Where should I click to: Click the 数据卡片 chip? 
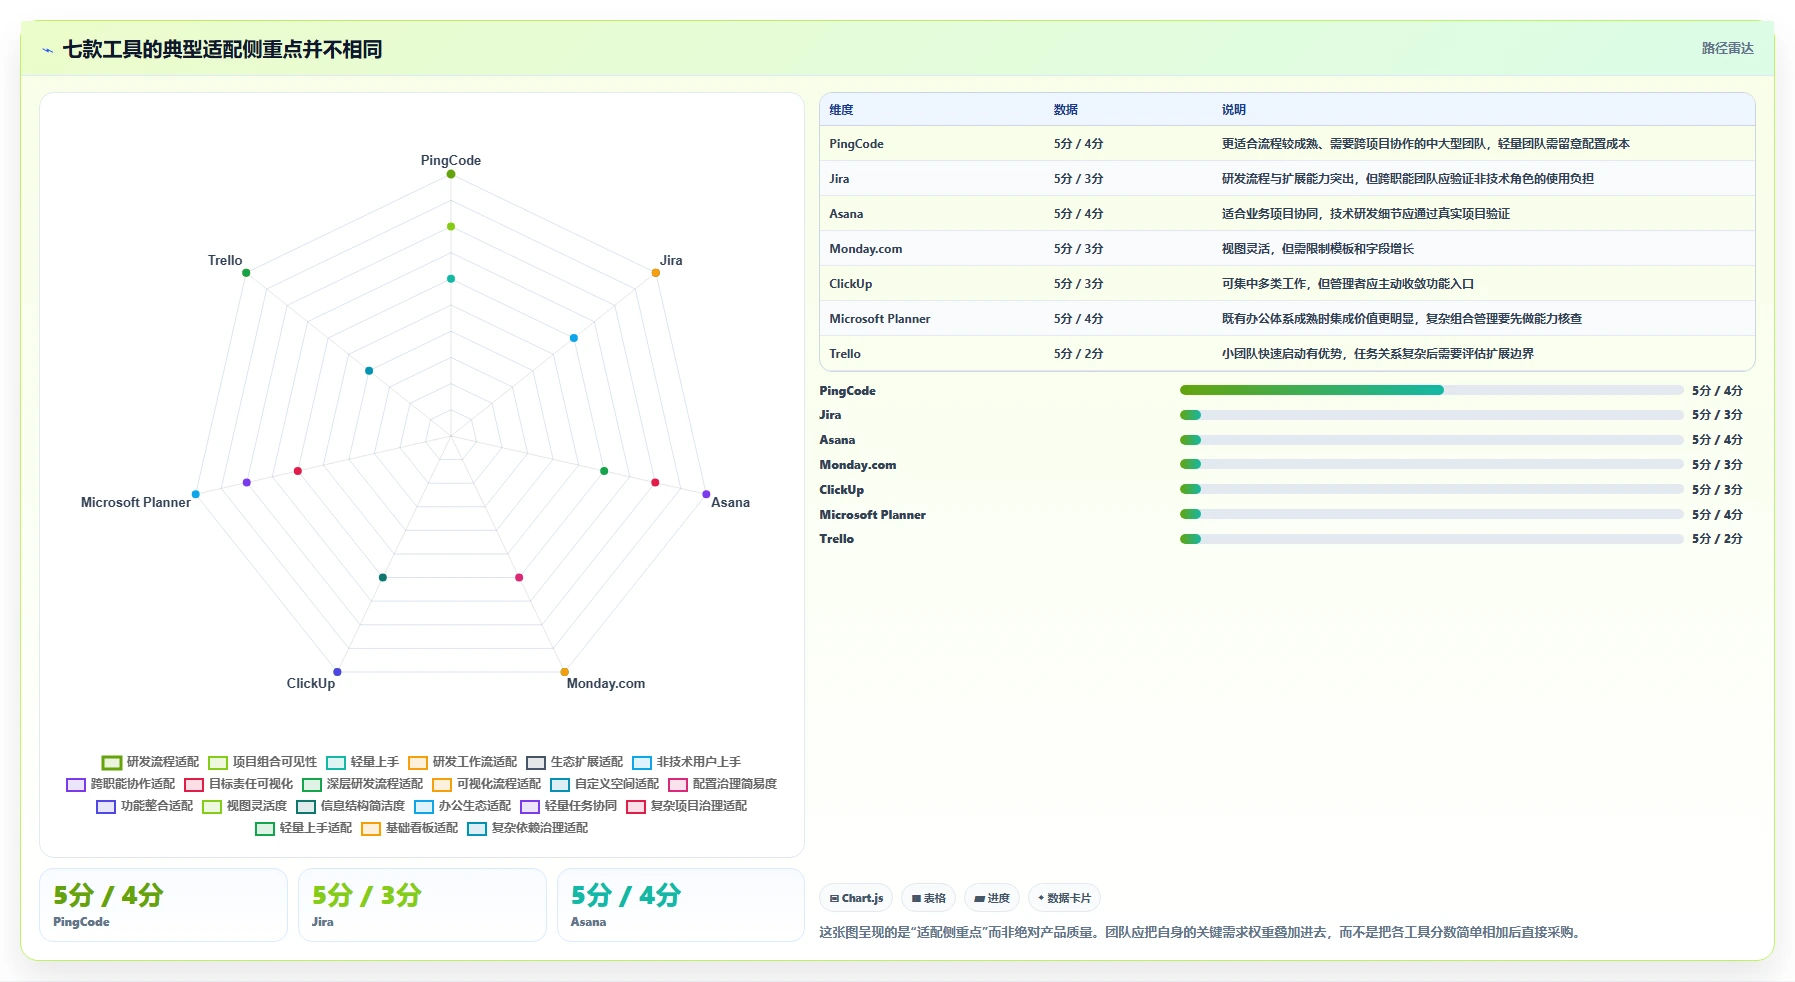(1064, 898)
